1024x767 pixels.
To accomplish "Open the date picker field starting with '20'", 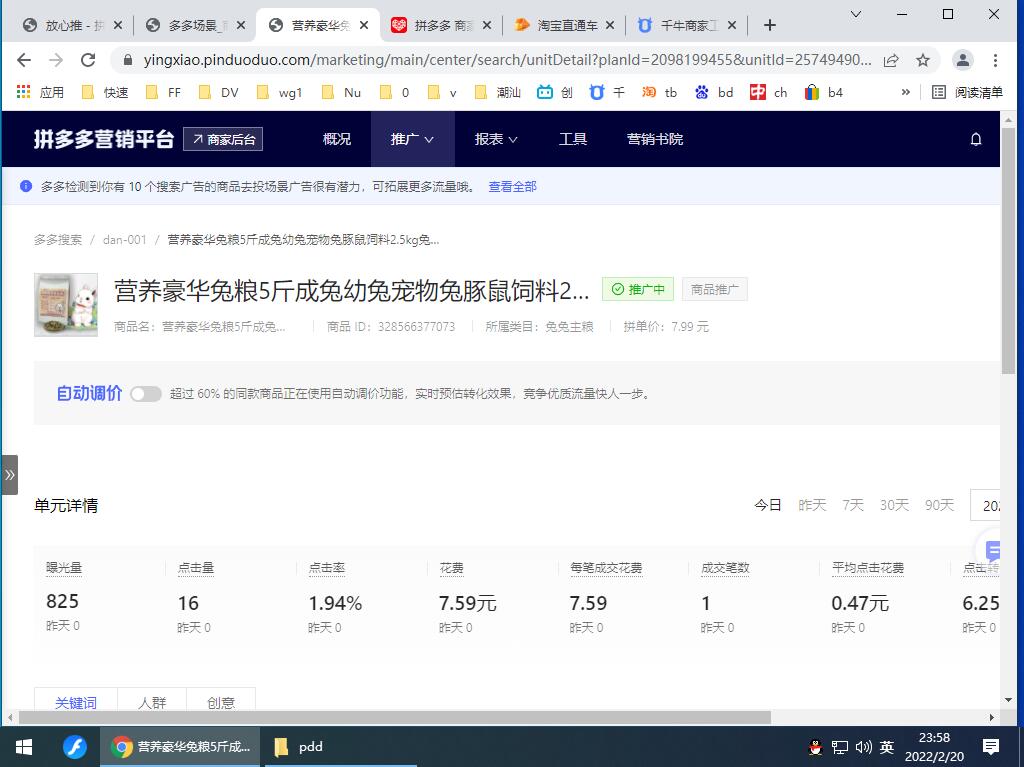I will pos(985,505).
